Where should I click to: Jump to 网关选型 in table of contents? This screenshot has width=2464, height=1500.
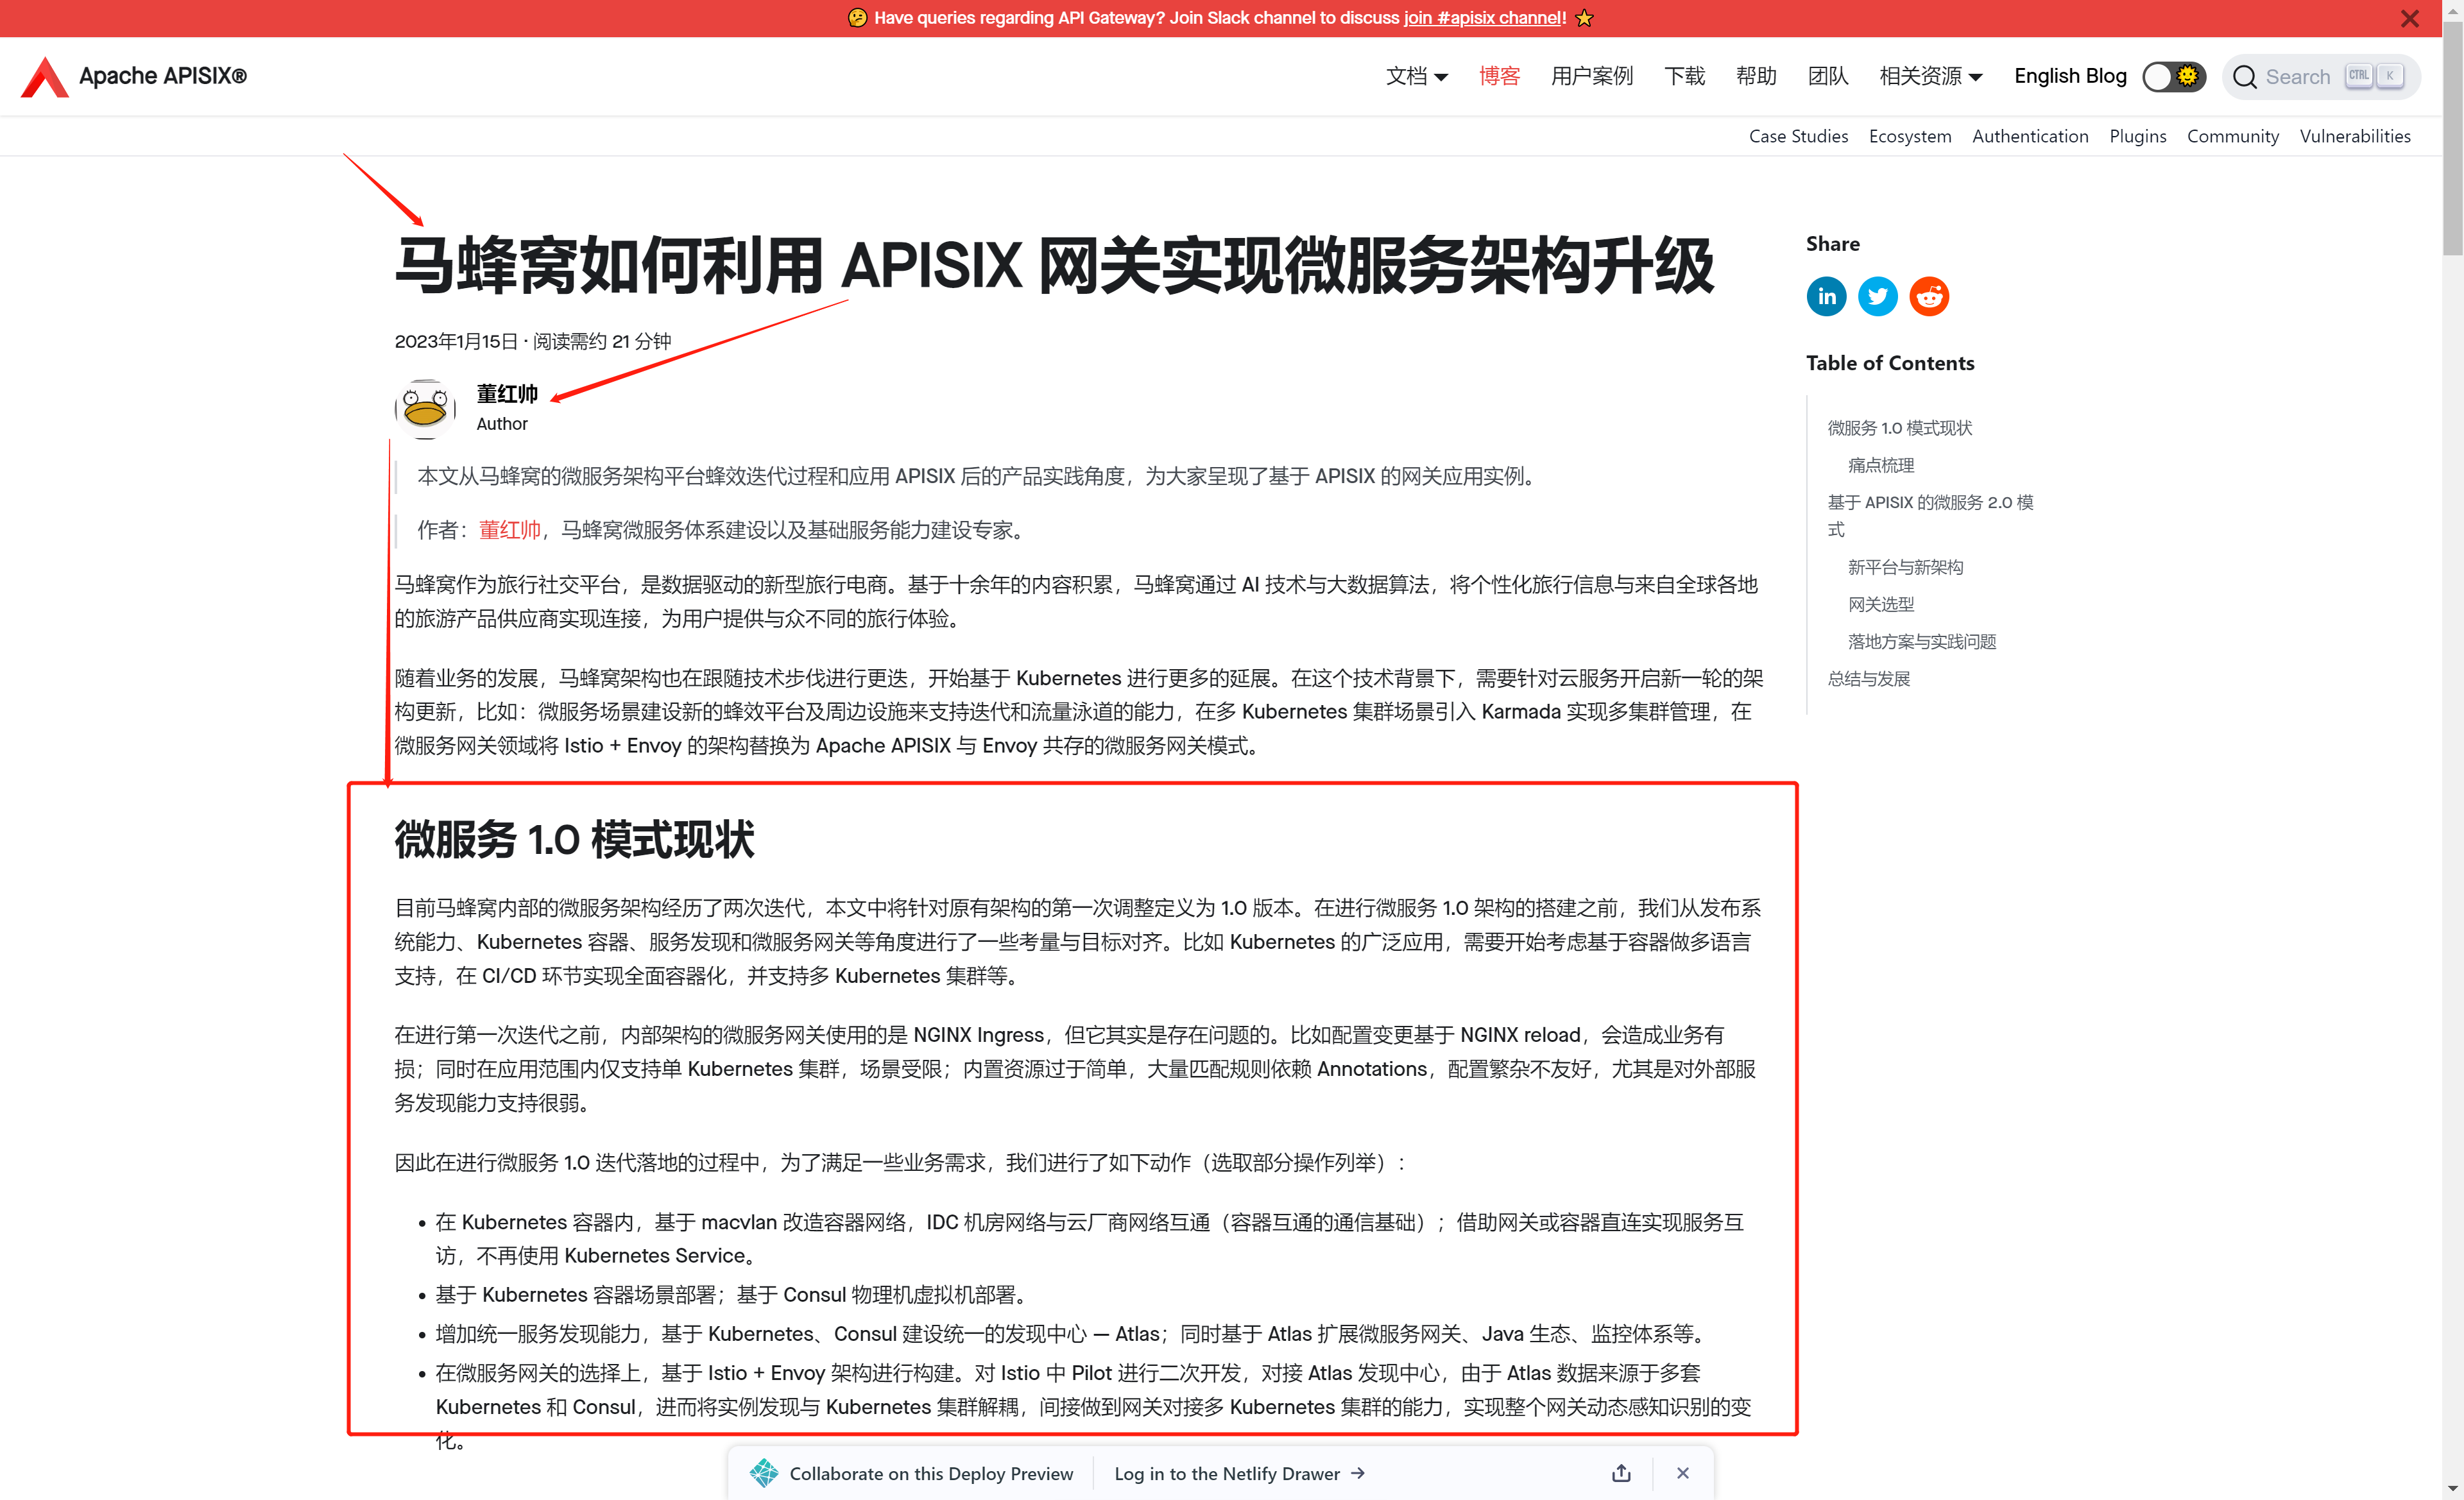click(1880, 604)
